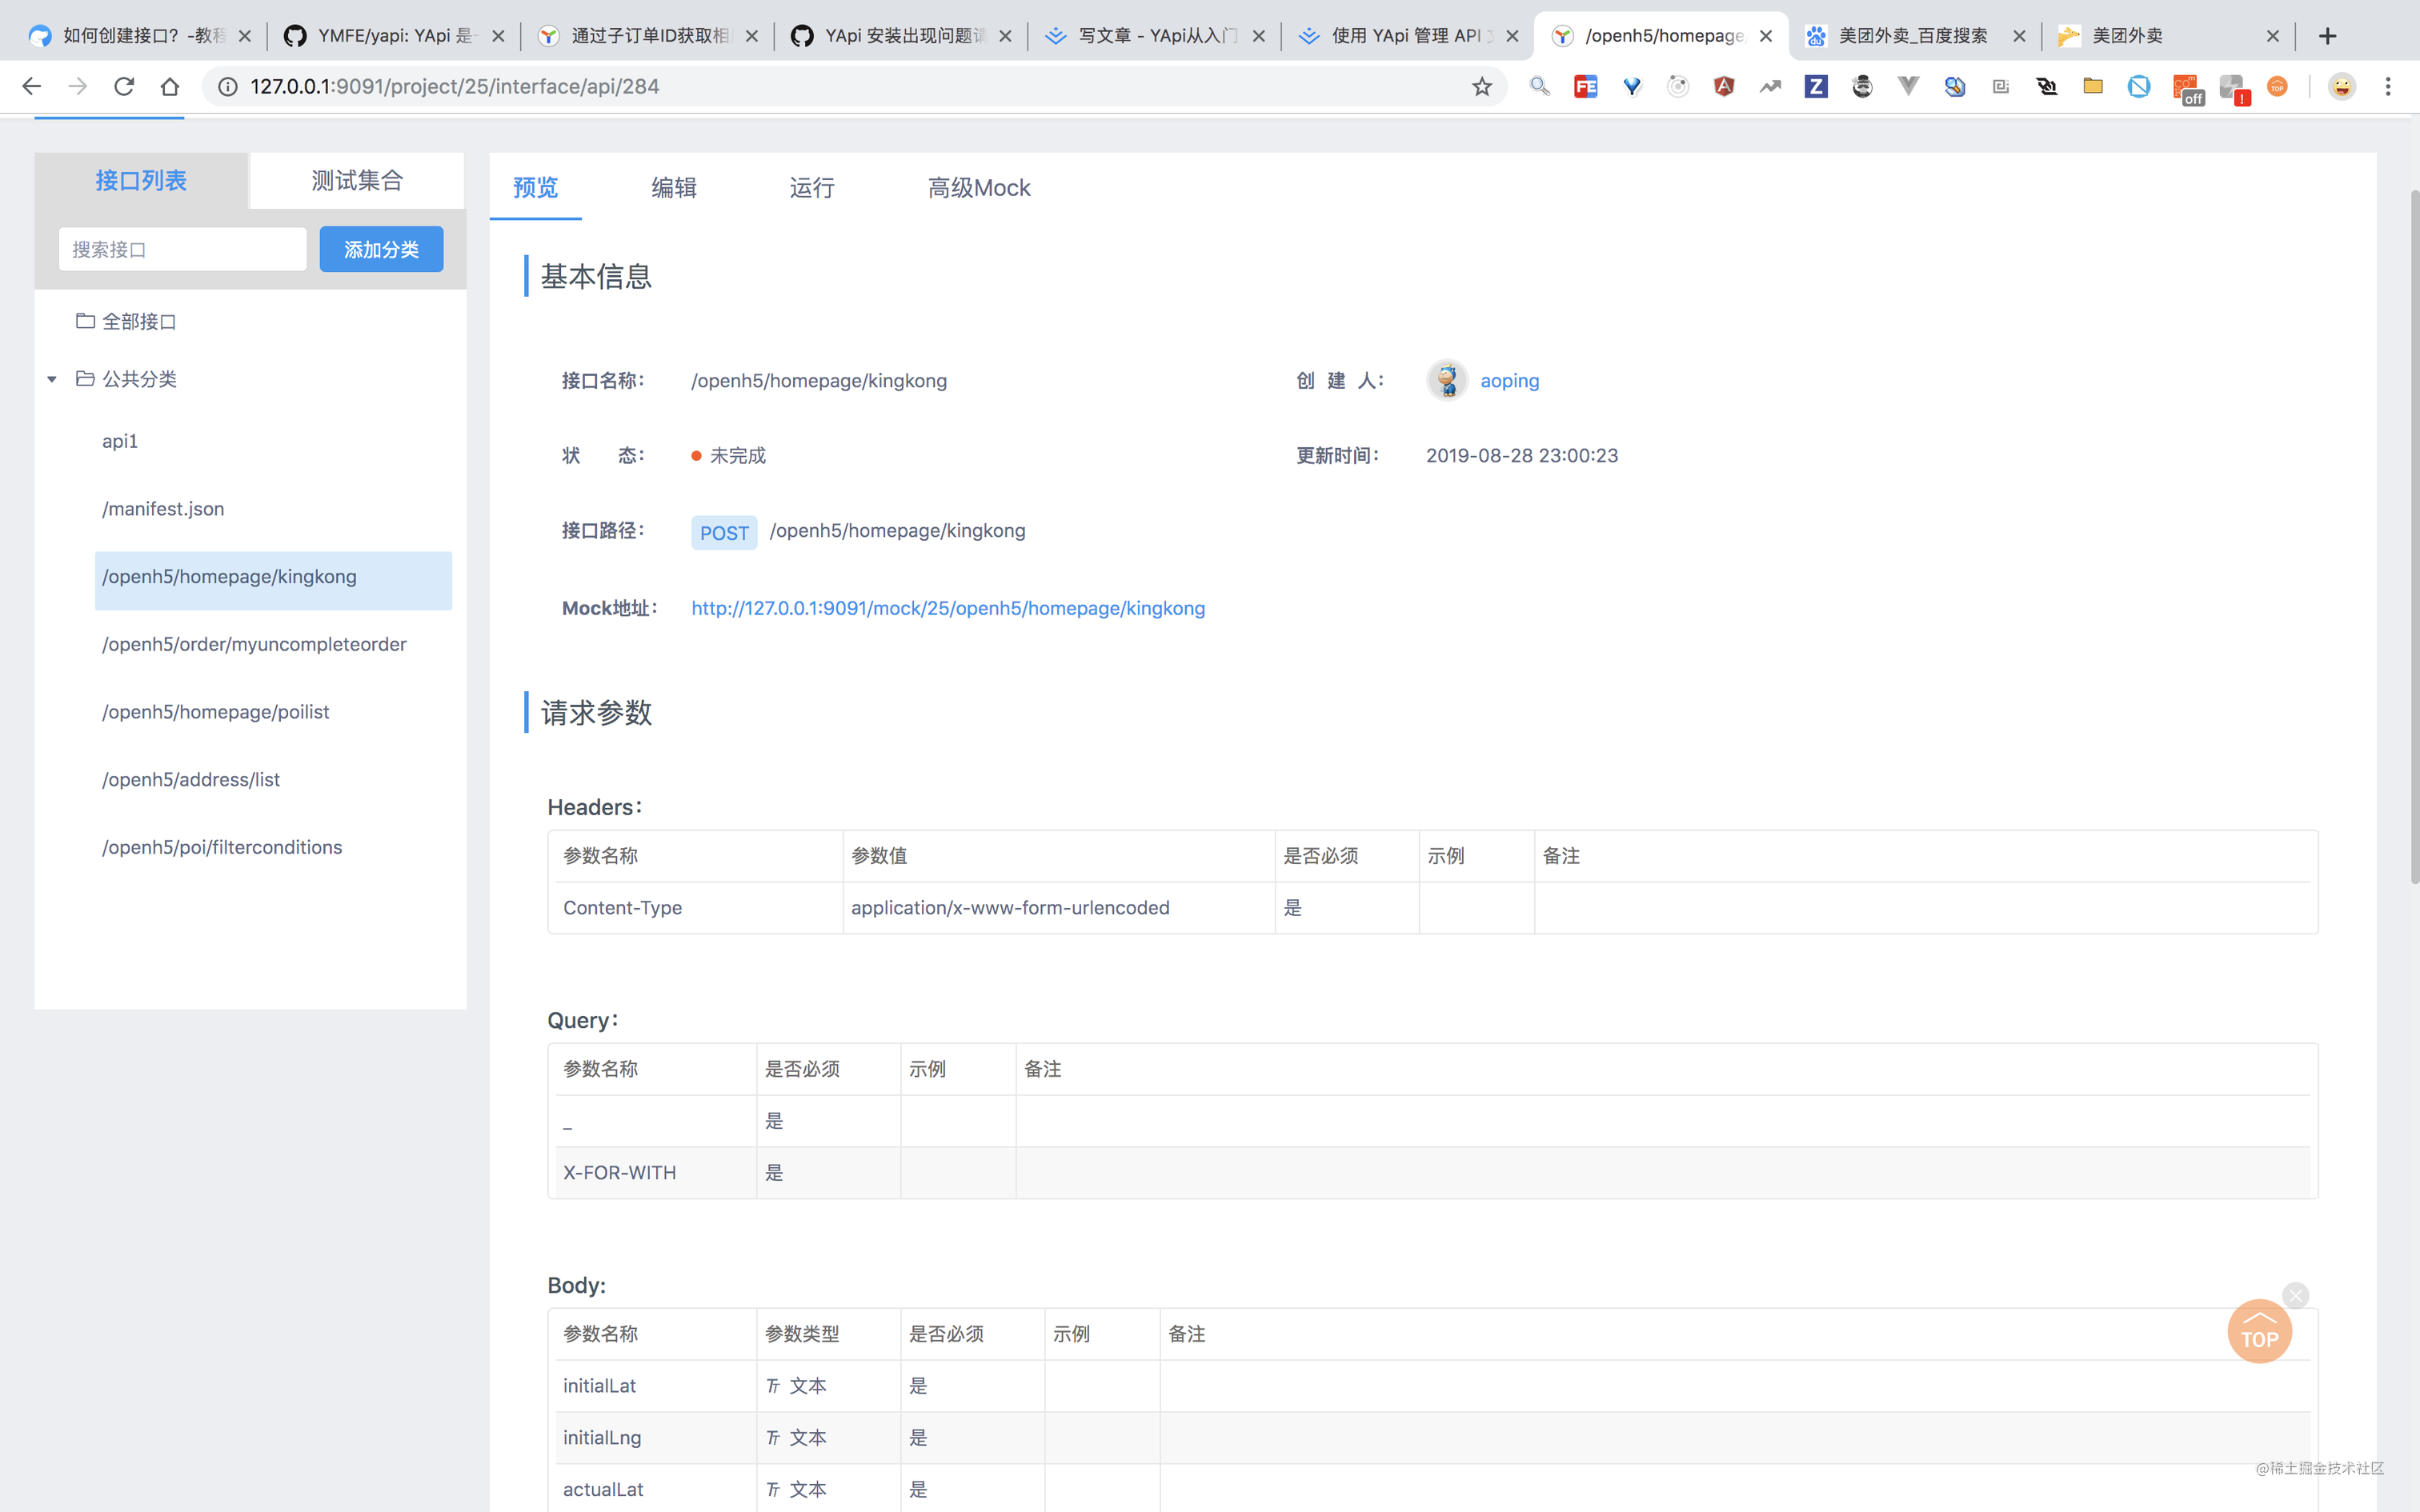Viewport: 2420px width, 1512px height.
Task: Click the initialLat body parameter
Action: (x=599, y=1385)
